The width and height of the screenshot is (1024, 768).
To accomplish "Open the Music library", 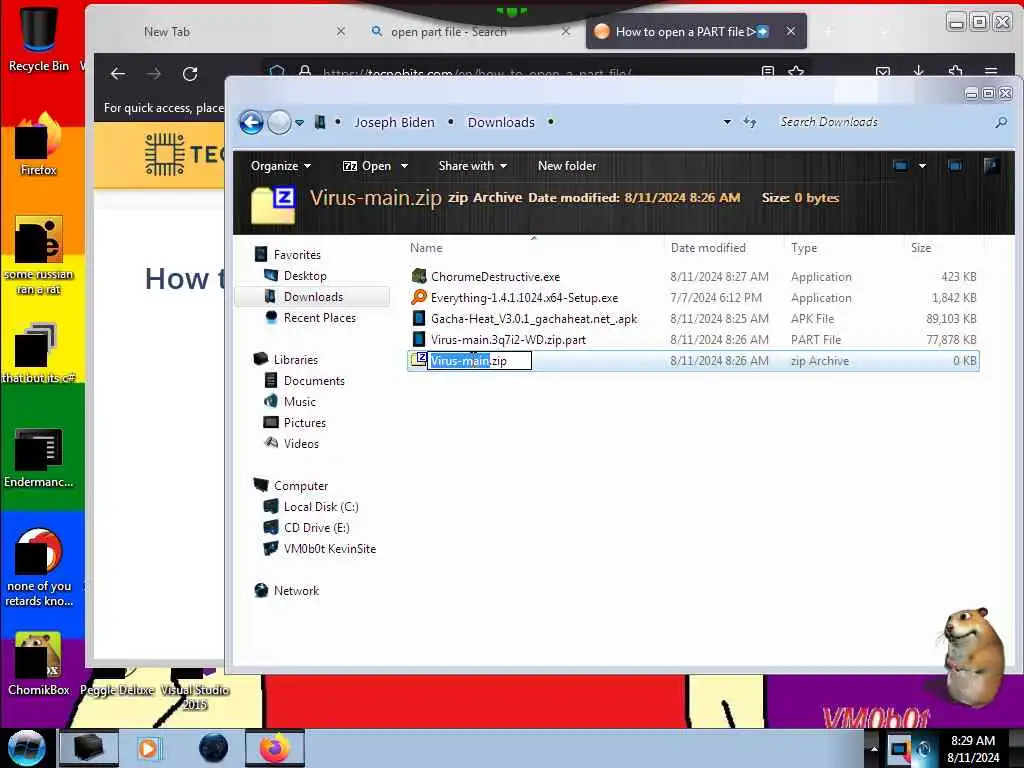I will [x=300, y=402].
